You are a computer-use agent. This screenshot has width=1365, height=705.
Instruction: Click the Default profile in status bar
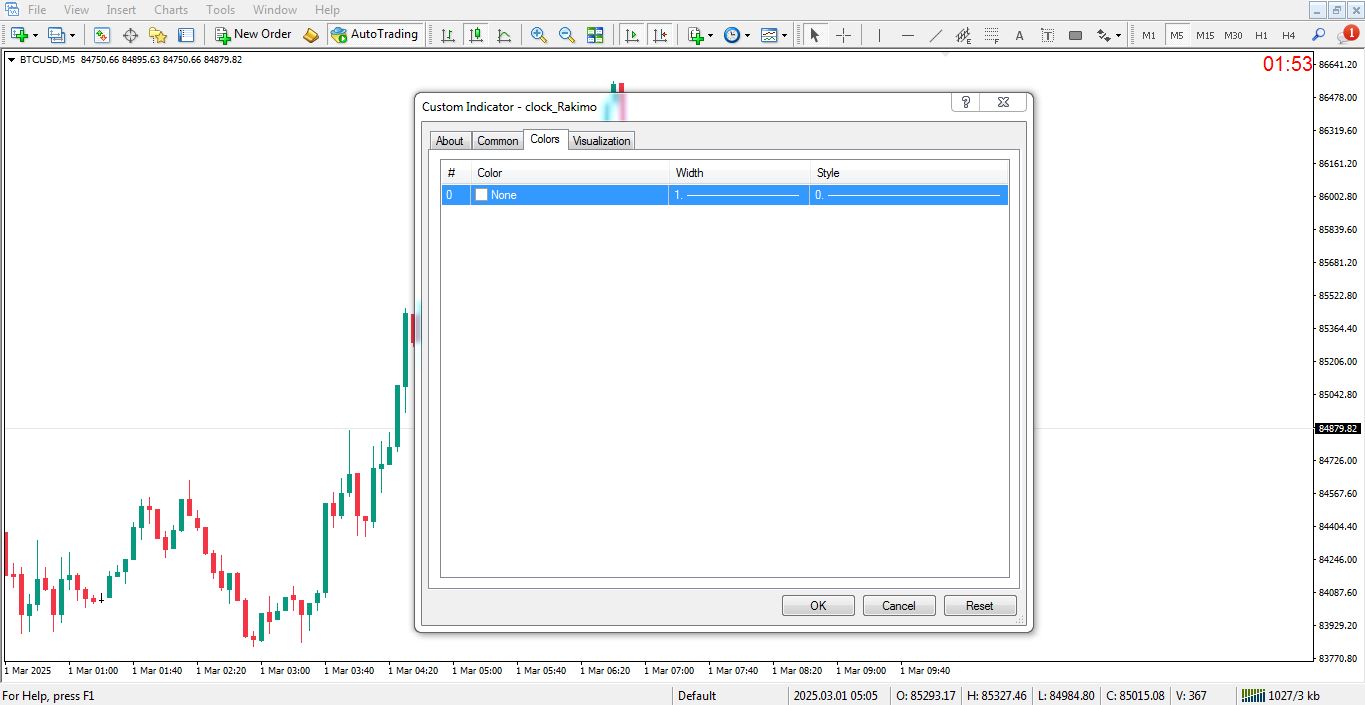click(697, 696)
